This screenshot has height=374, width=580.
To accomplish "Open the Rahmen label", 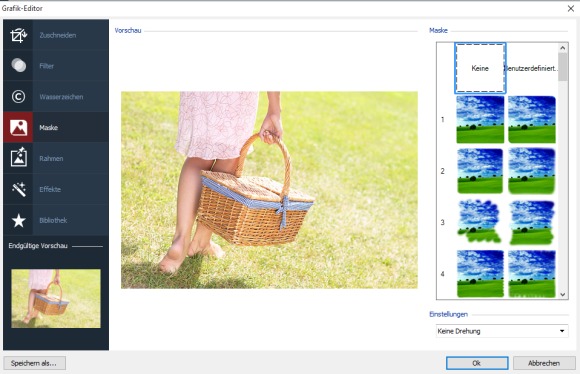I will click(51, 158).
